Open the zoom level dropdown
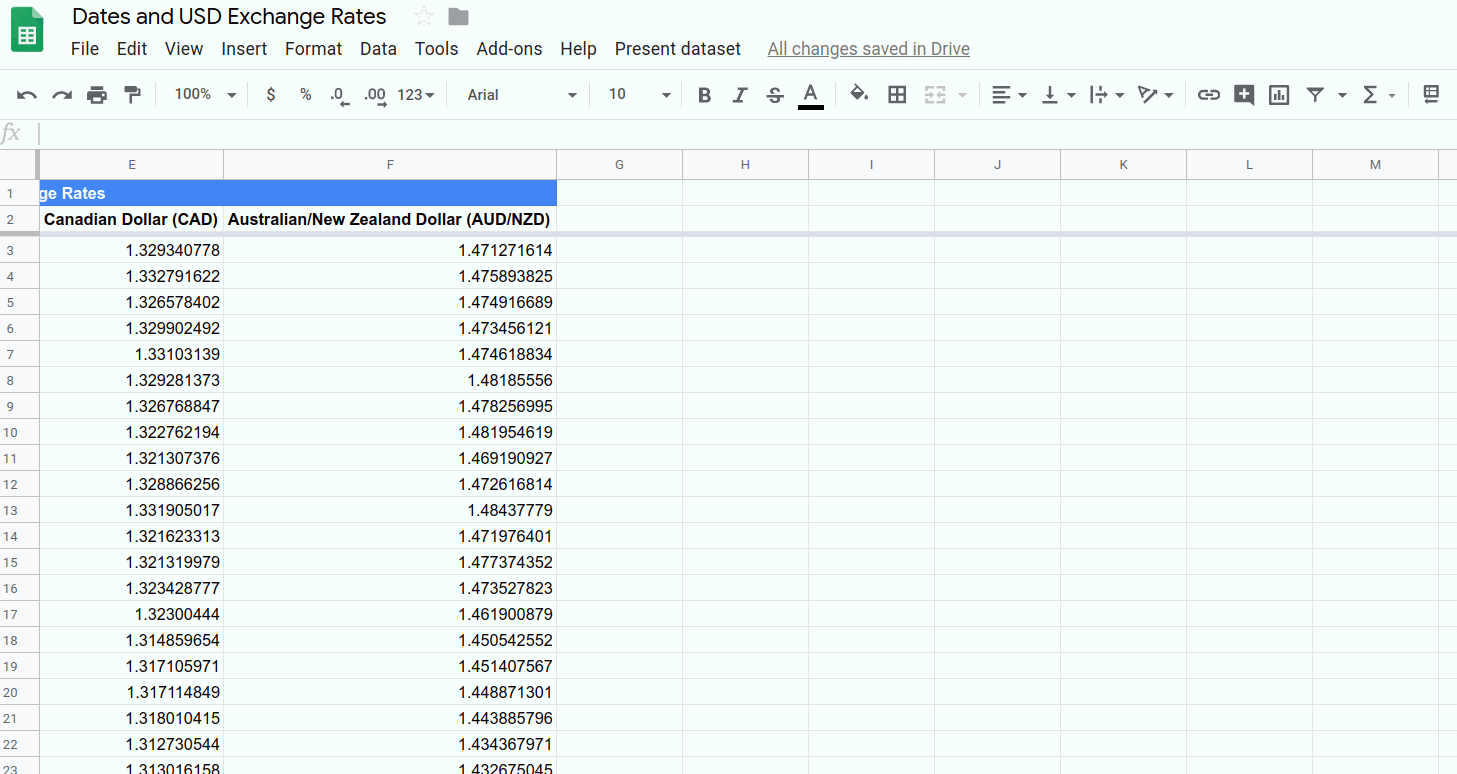 205,95
